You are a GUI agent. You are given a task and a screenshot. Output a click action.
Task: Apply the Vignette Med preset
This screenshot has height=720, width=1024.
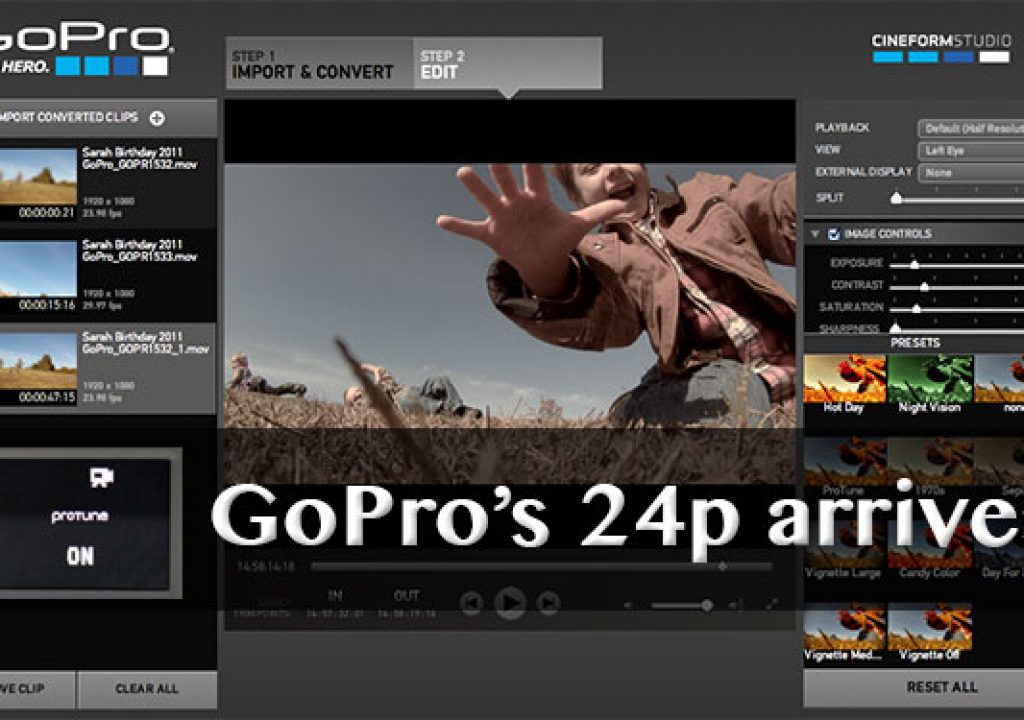coord(844,633)
